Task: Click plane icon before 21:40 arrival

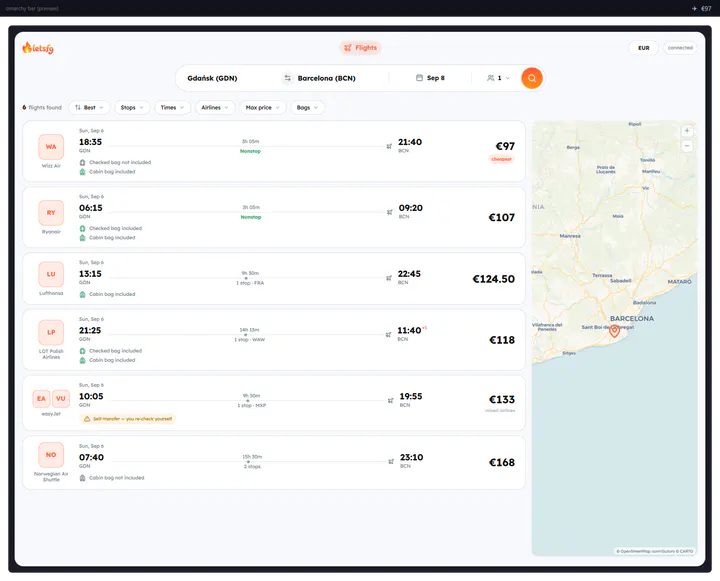Action: click(x=389, y=147)
